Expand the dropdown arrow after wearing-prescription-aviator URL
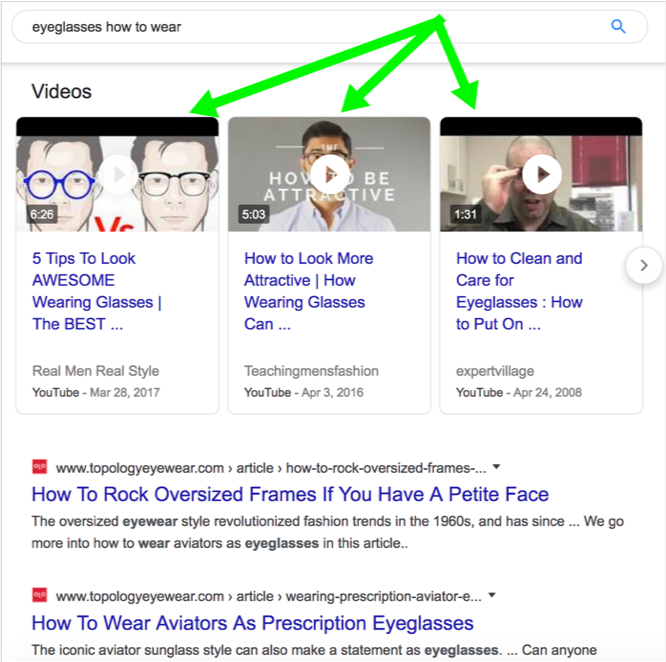 pos(491,595)
